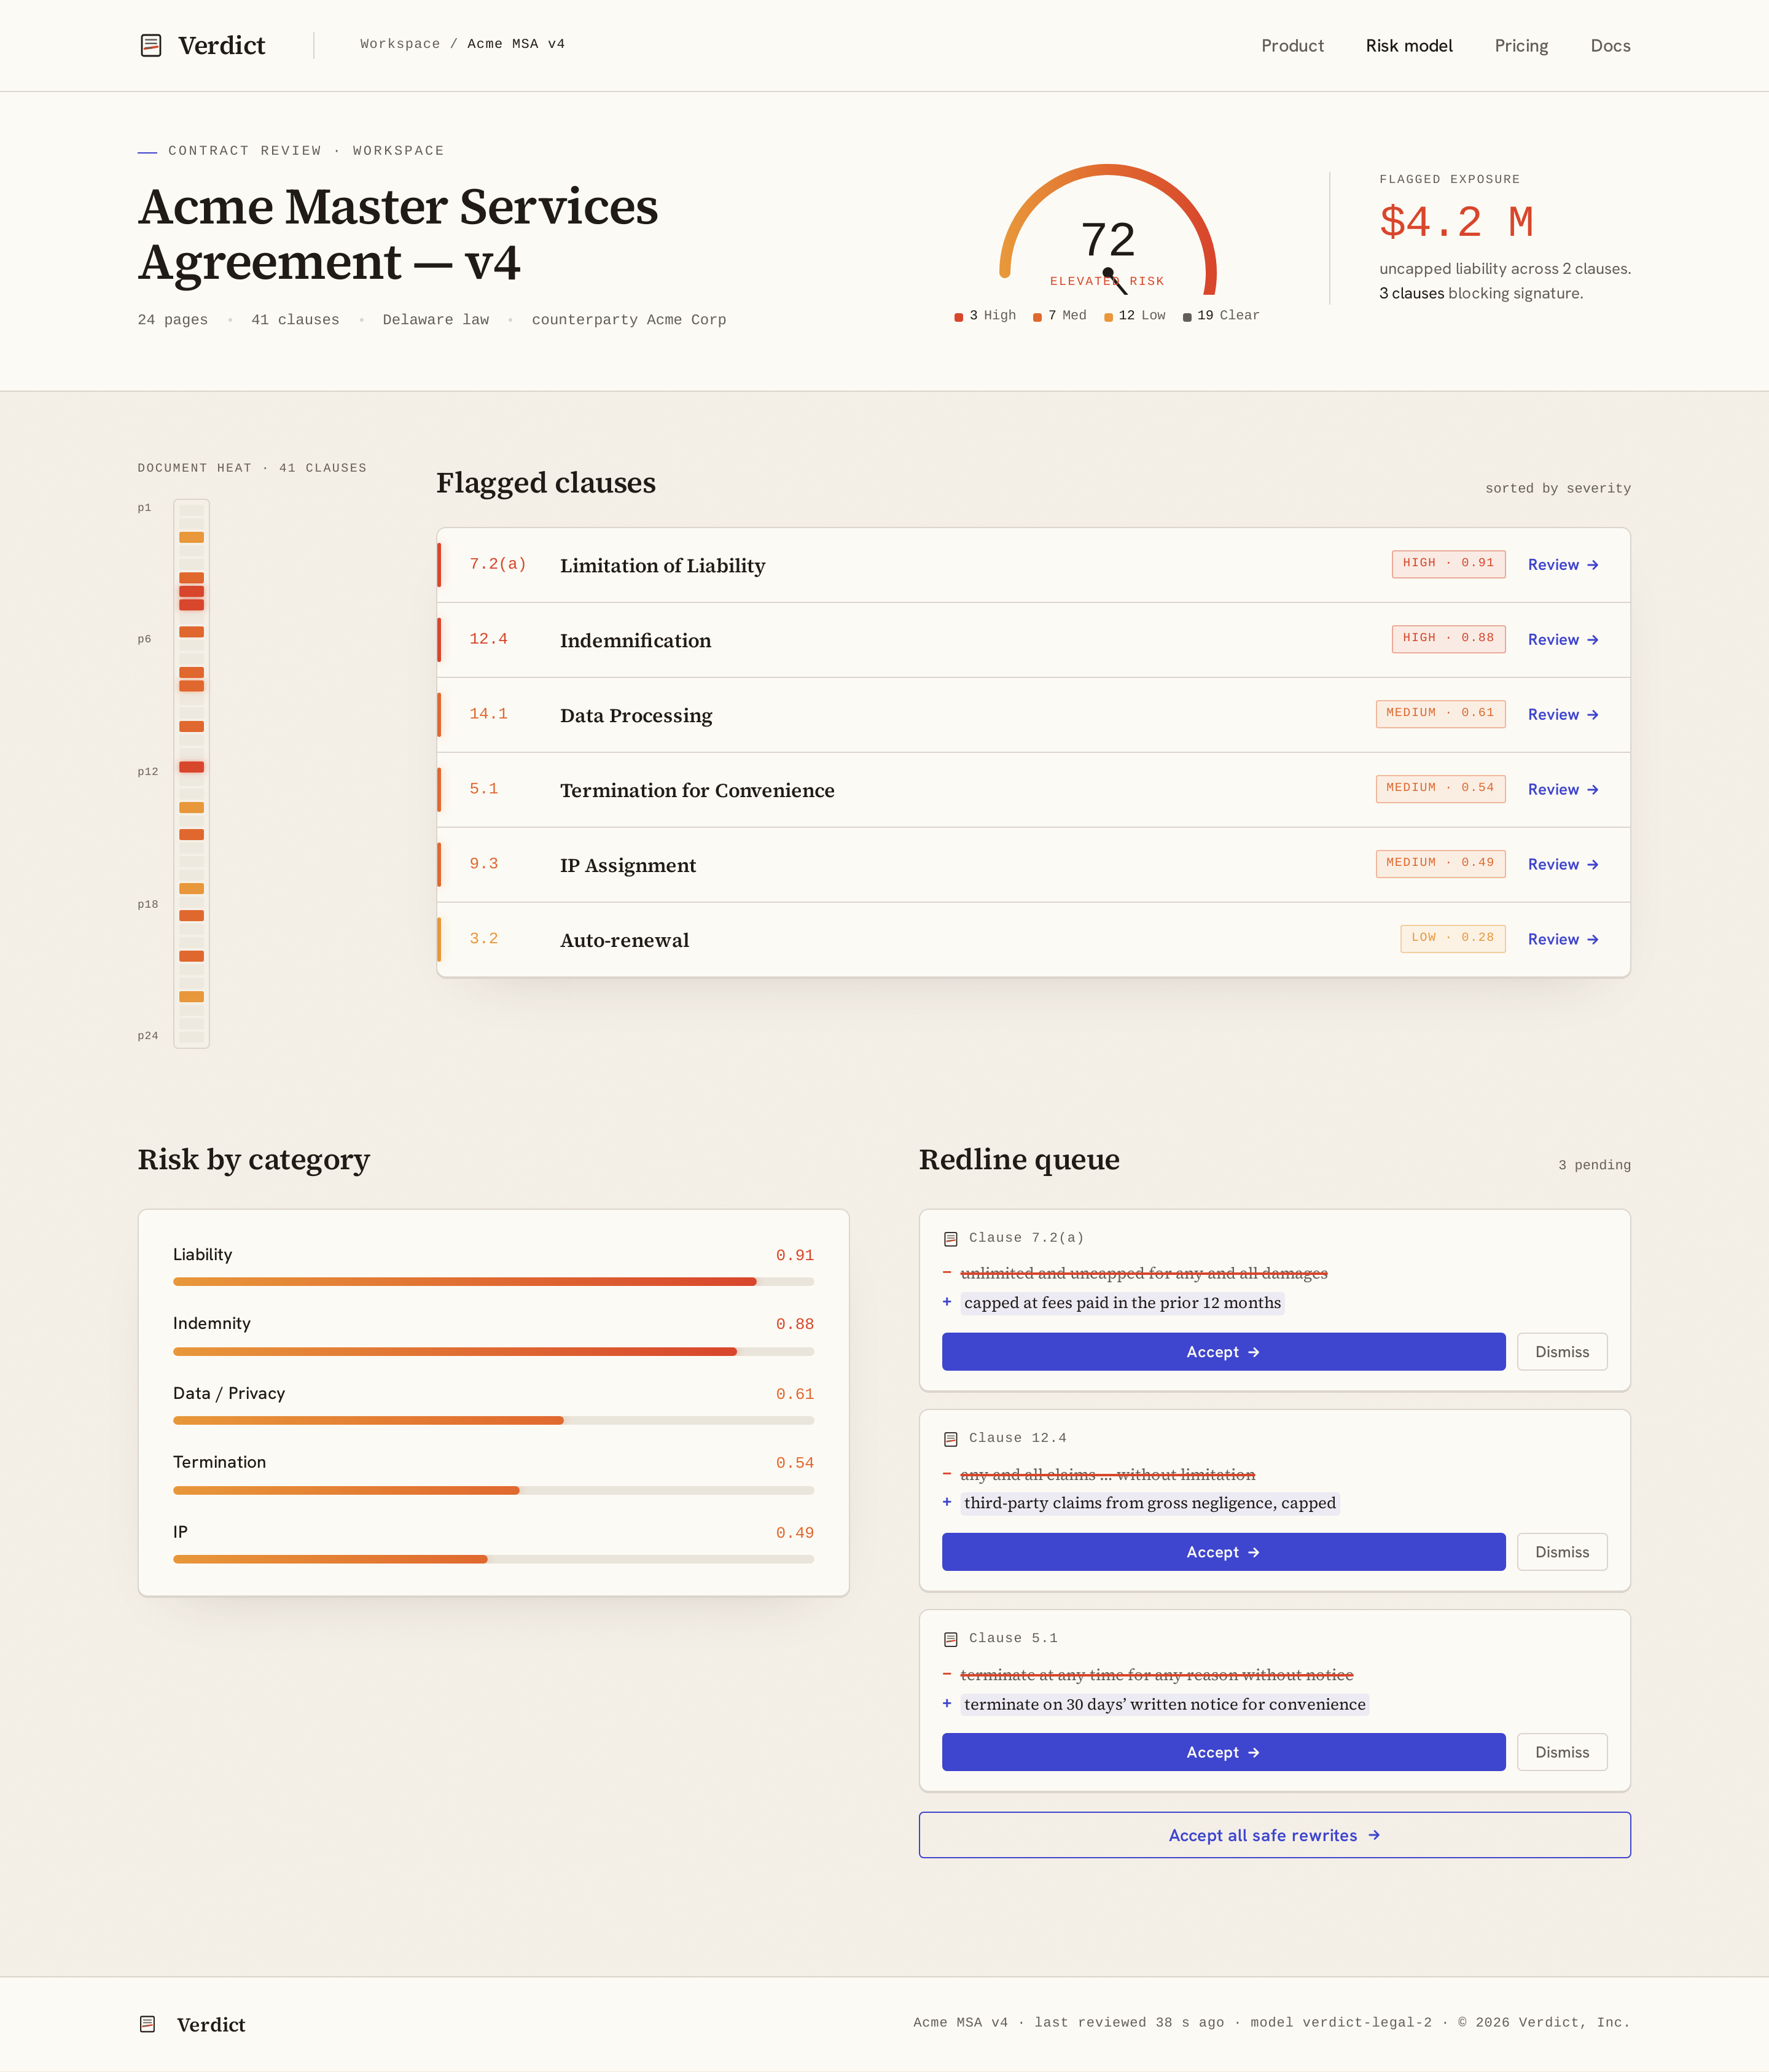
Task: Click the red High legend dot
Action: point(959,317)
